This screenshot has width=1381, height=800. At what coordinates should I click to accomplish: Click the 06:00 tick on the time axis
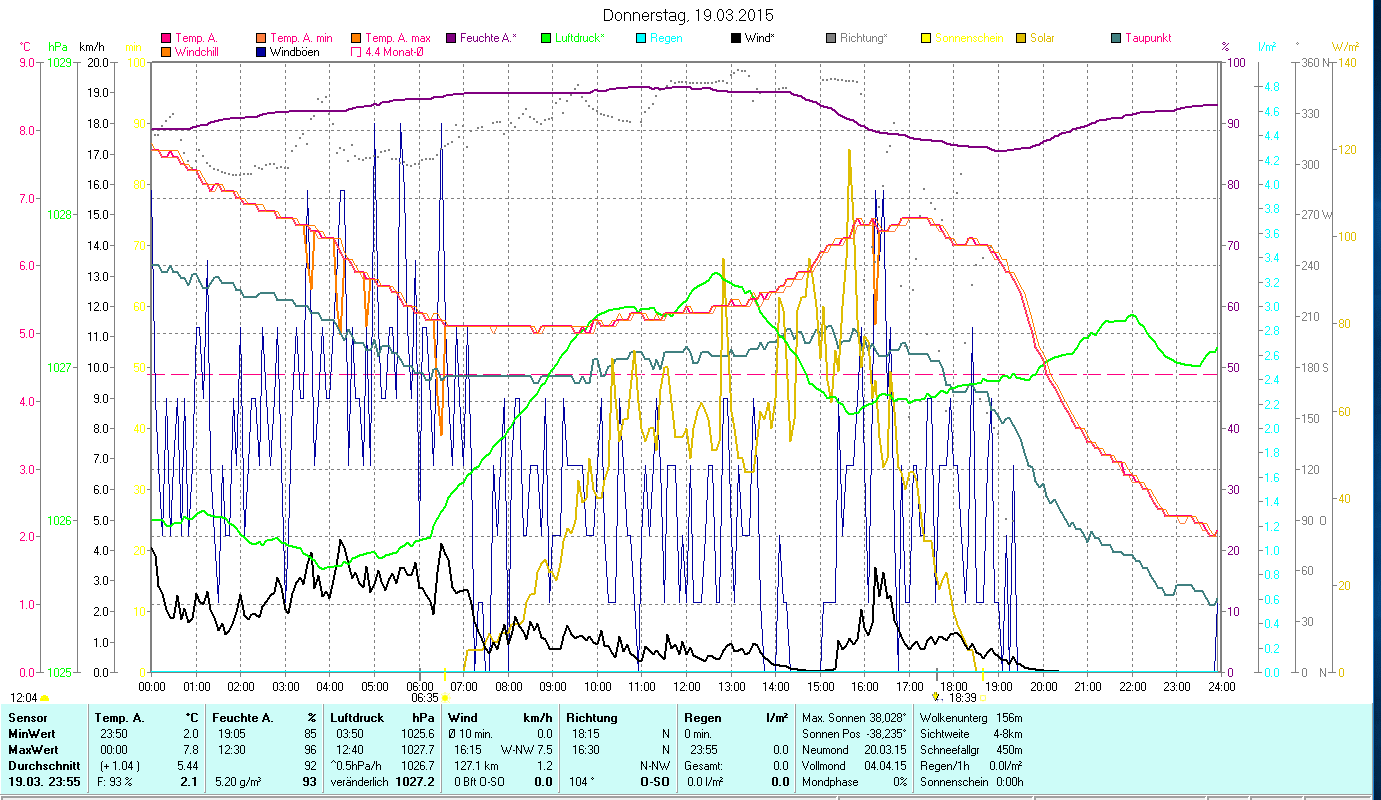pos(419,686)
